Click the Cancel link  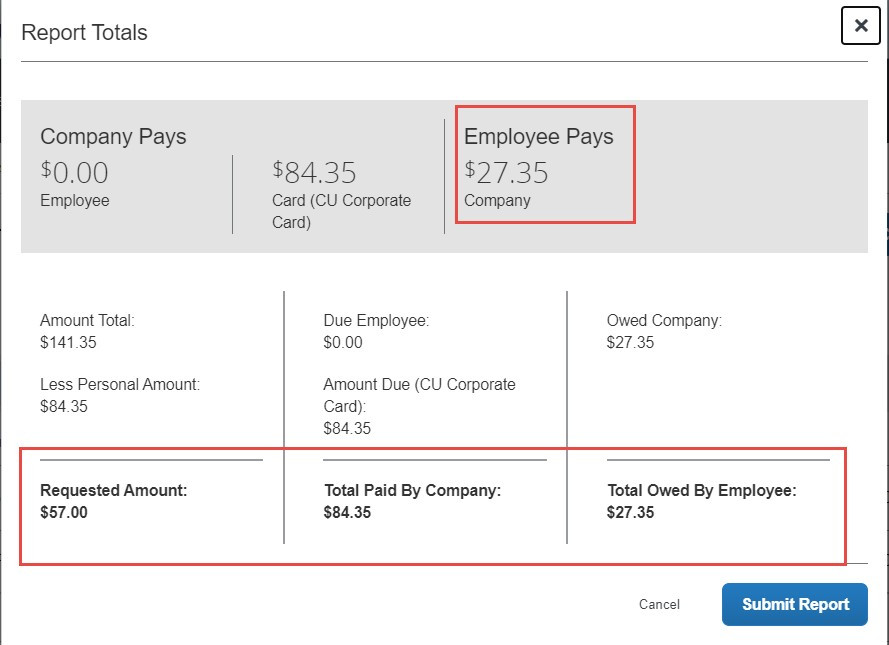coord(659,604)
